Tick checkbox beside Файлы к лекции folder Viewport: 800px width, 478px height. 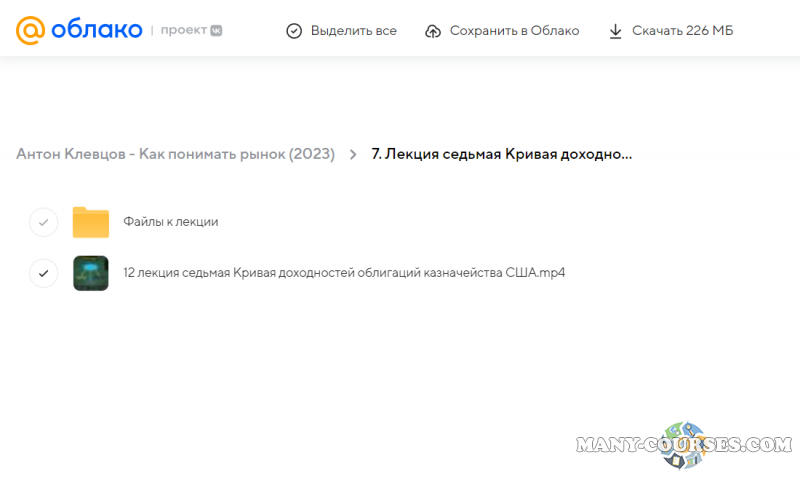44,222
